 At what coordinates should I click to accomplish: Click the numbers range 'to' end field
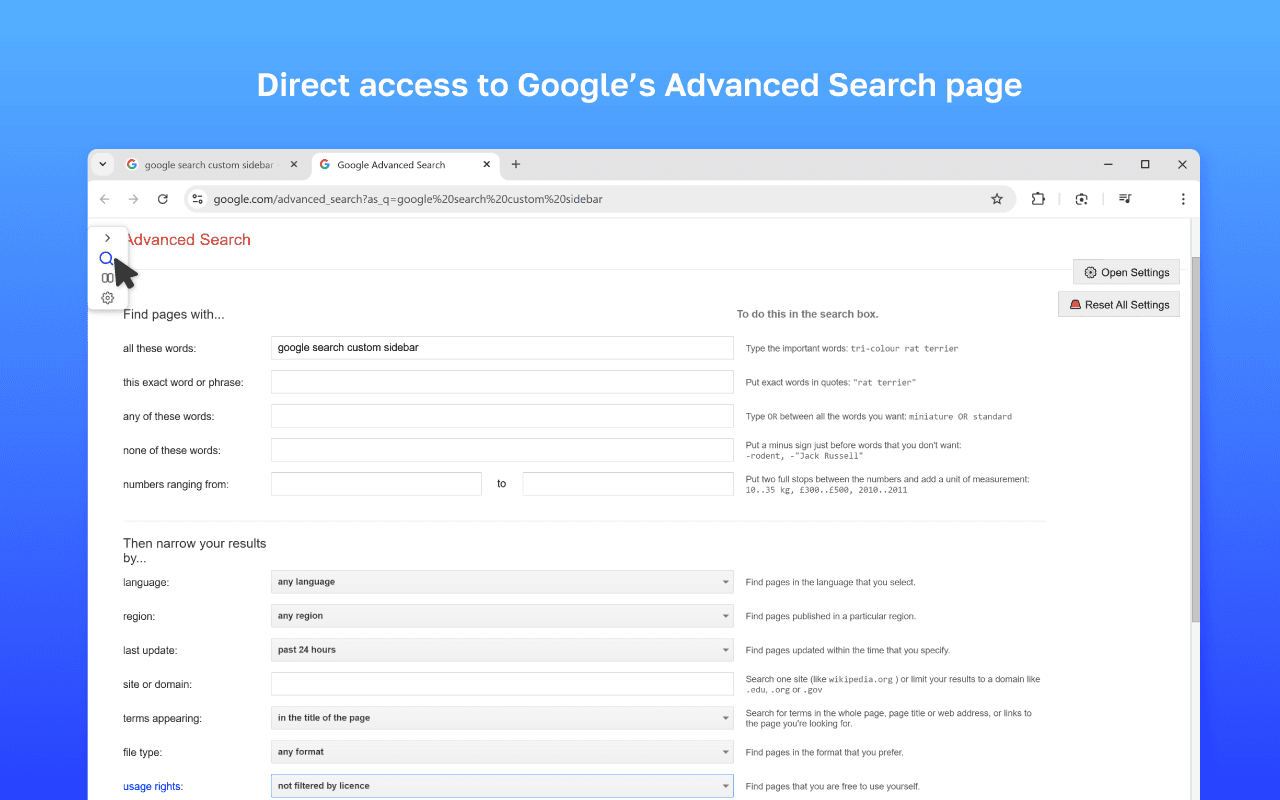click(x=628, y=484)
